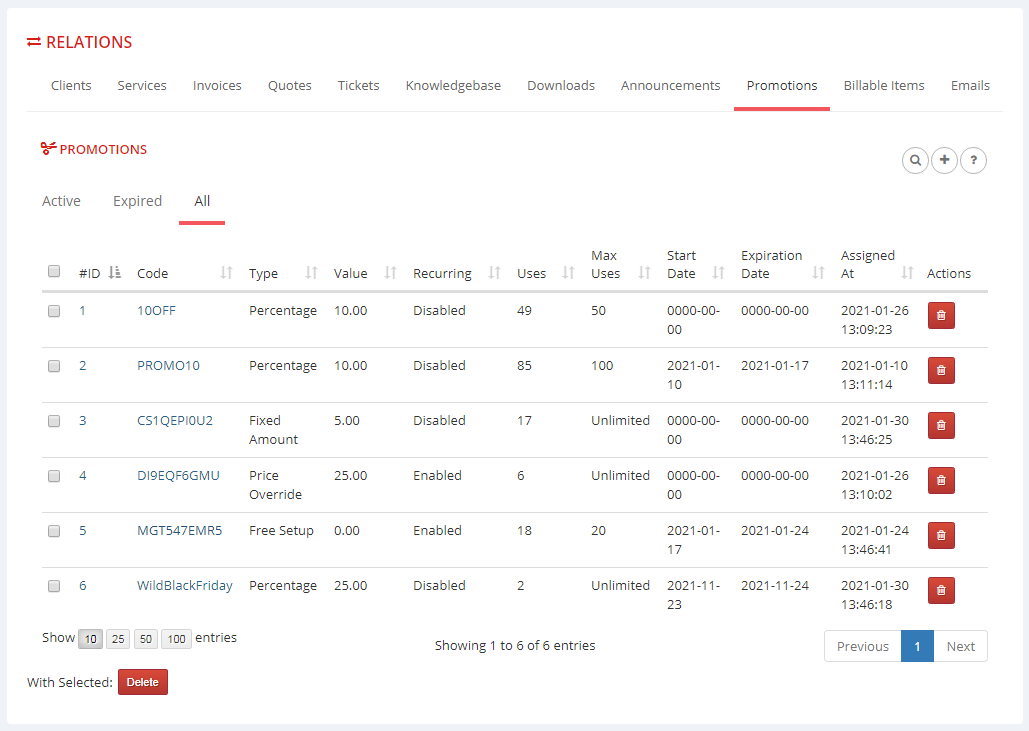Open the Expired promotions tab

coord(137,201)
